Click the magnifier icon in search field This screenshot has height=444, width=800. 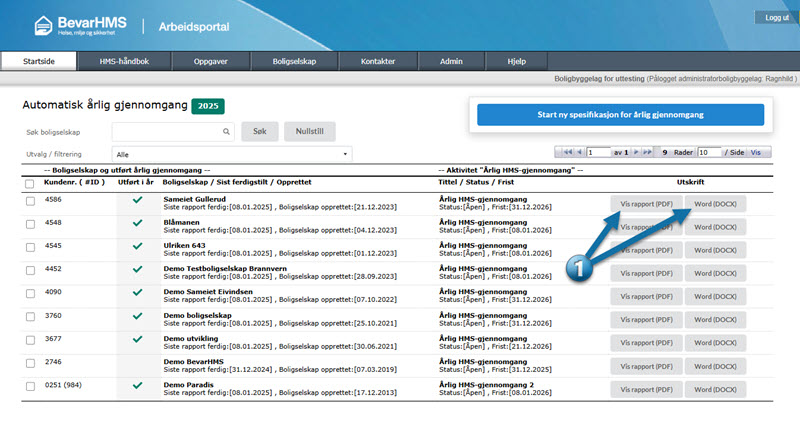[227, 131]
